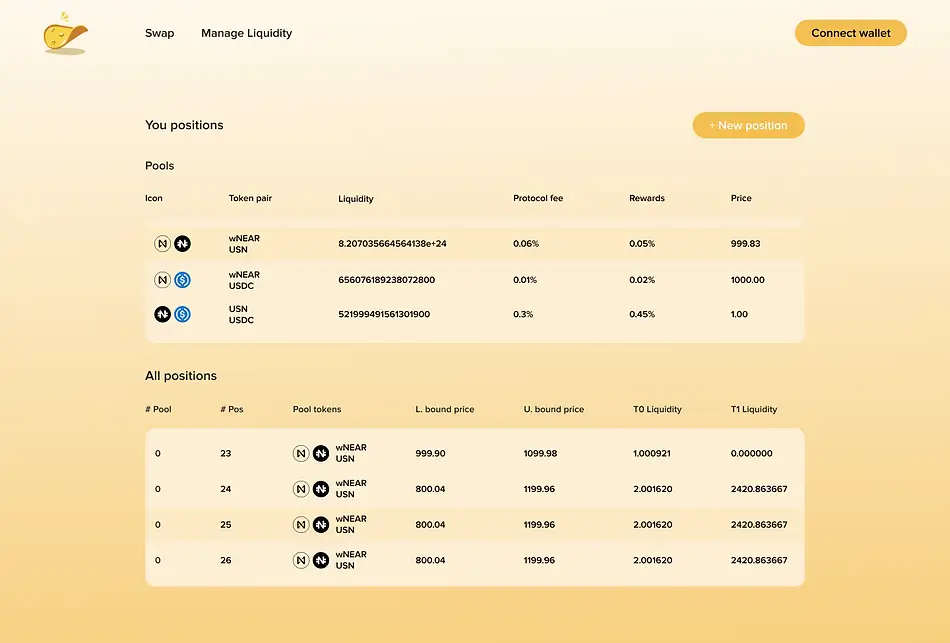Viewport: 950px width, 643px height.
Task: Click the L. bound price header
Action: pyautogui.click(x=445, y=409)
